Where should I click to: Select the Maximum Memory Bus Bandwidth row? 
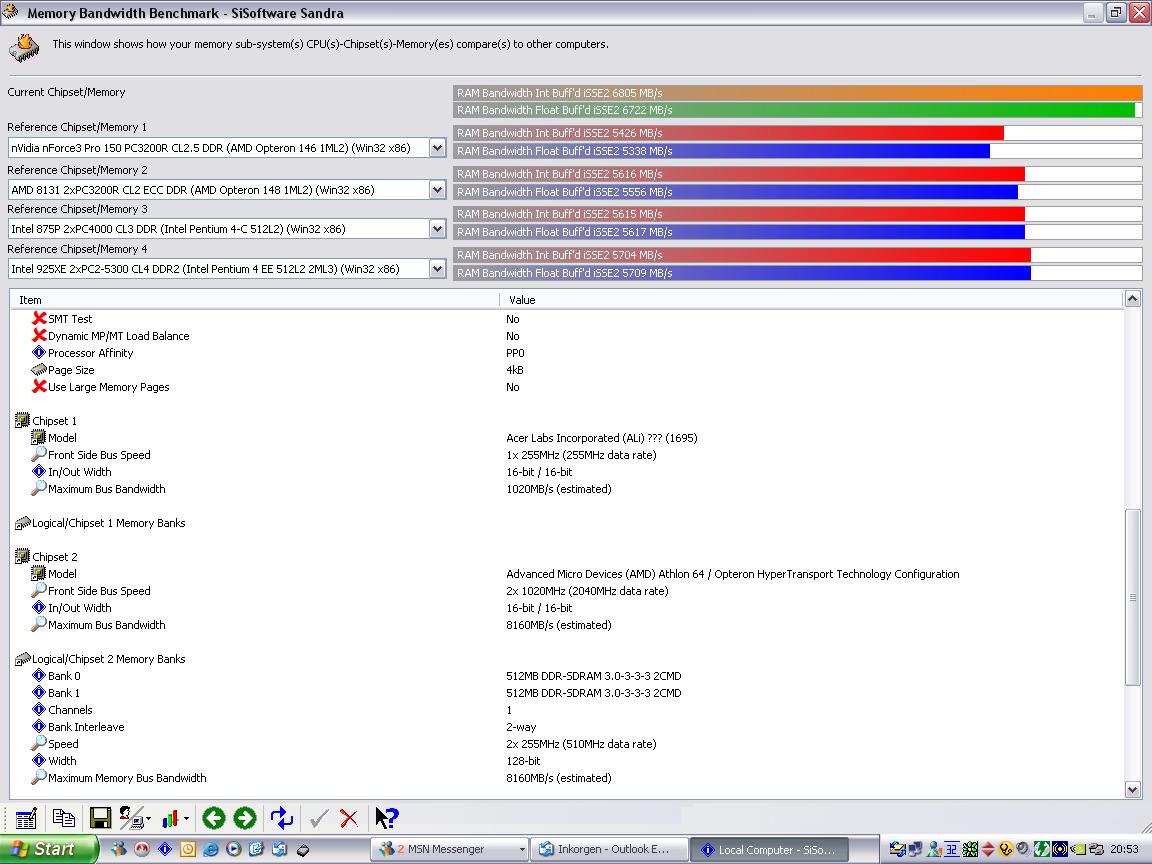567,778
